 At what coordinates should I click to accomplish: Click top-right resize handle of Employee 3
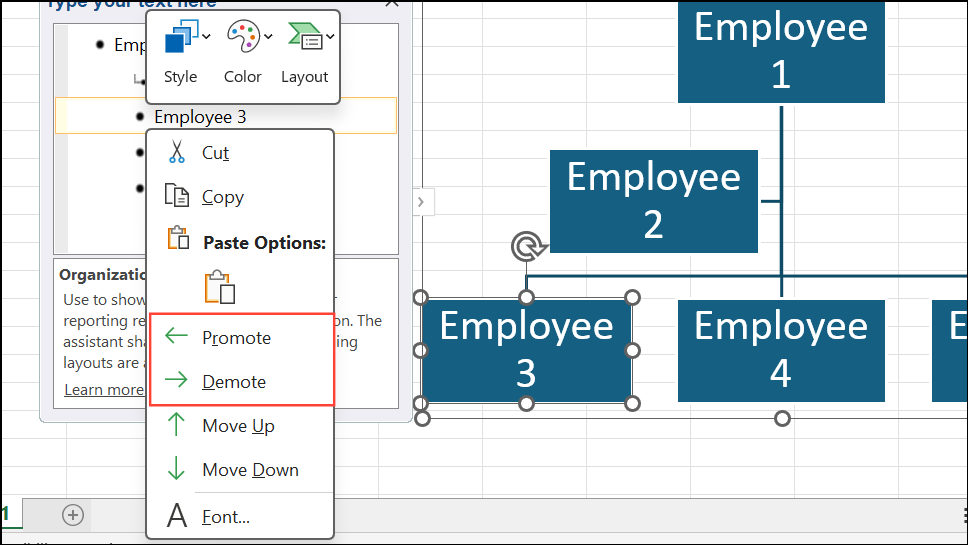pos(632,297)
